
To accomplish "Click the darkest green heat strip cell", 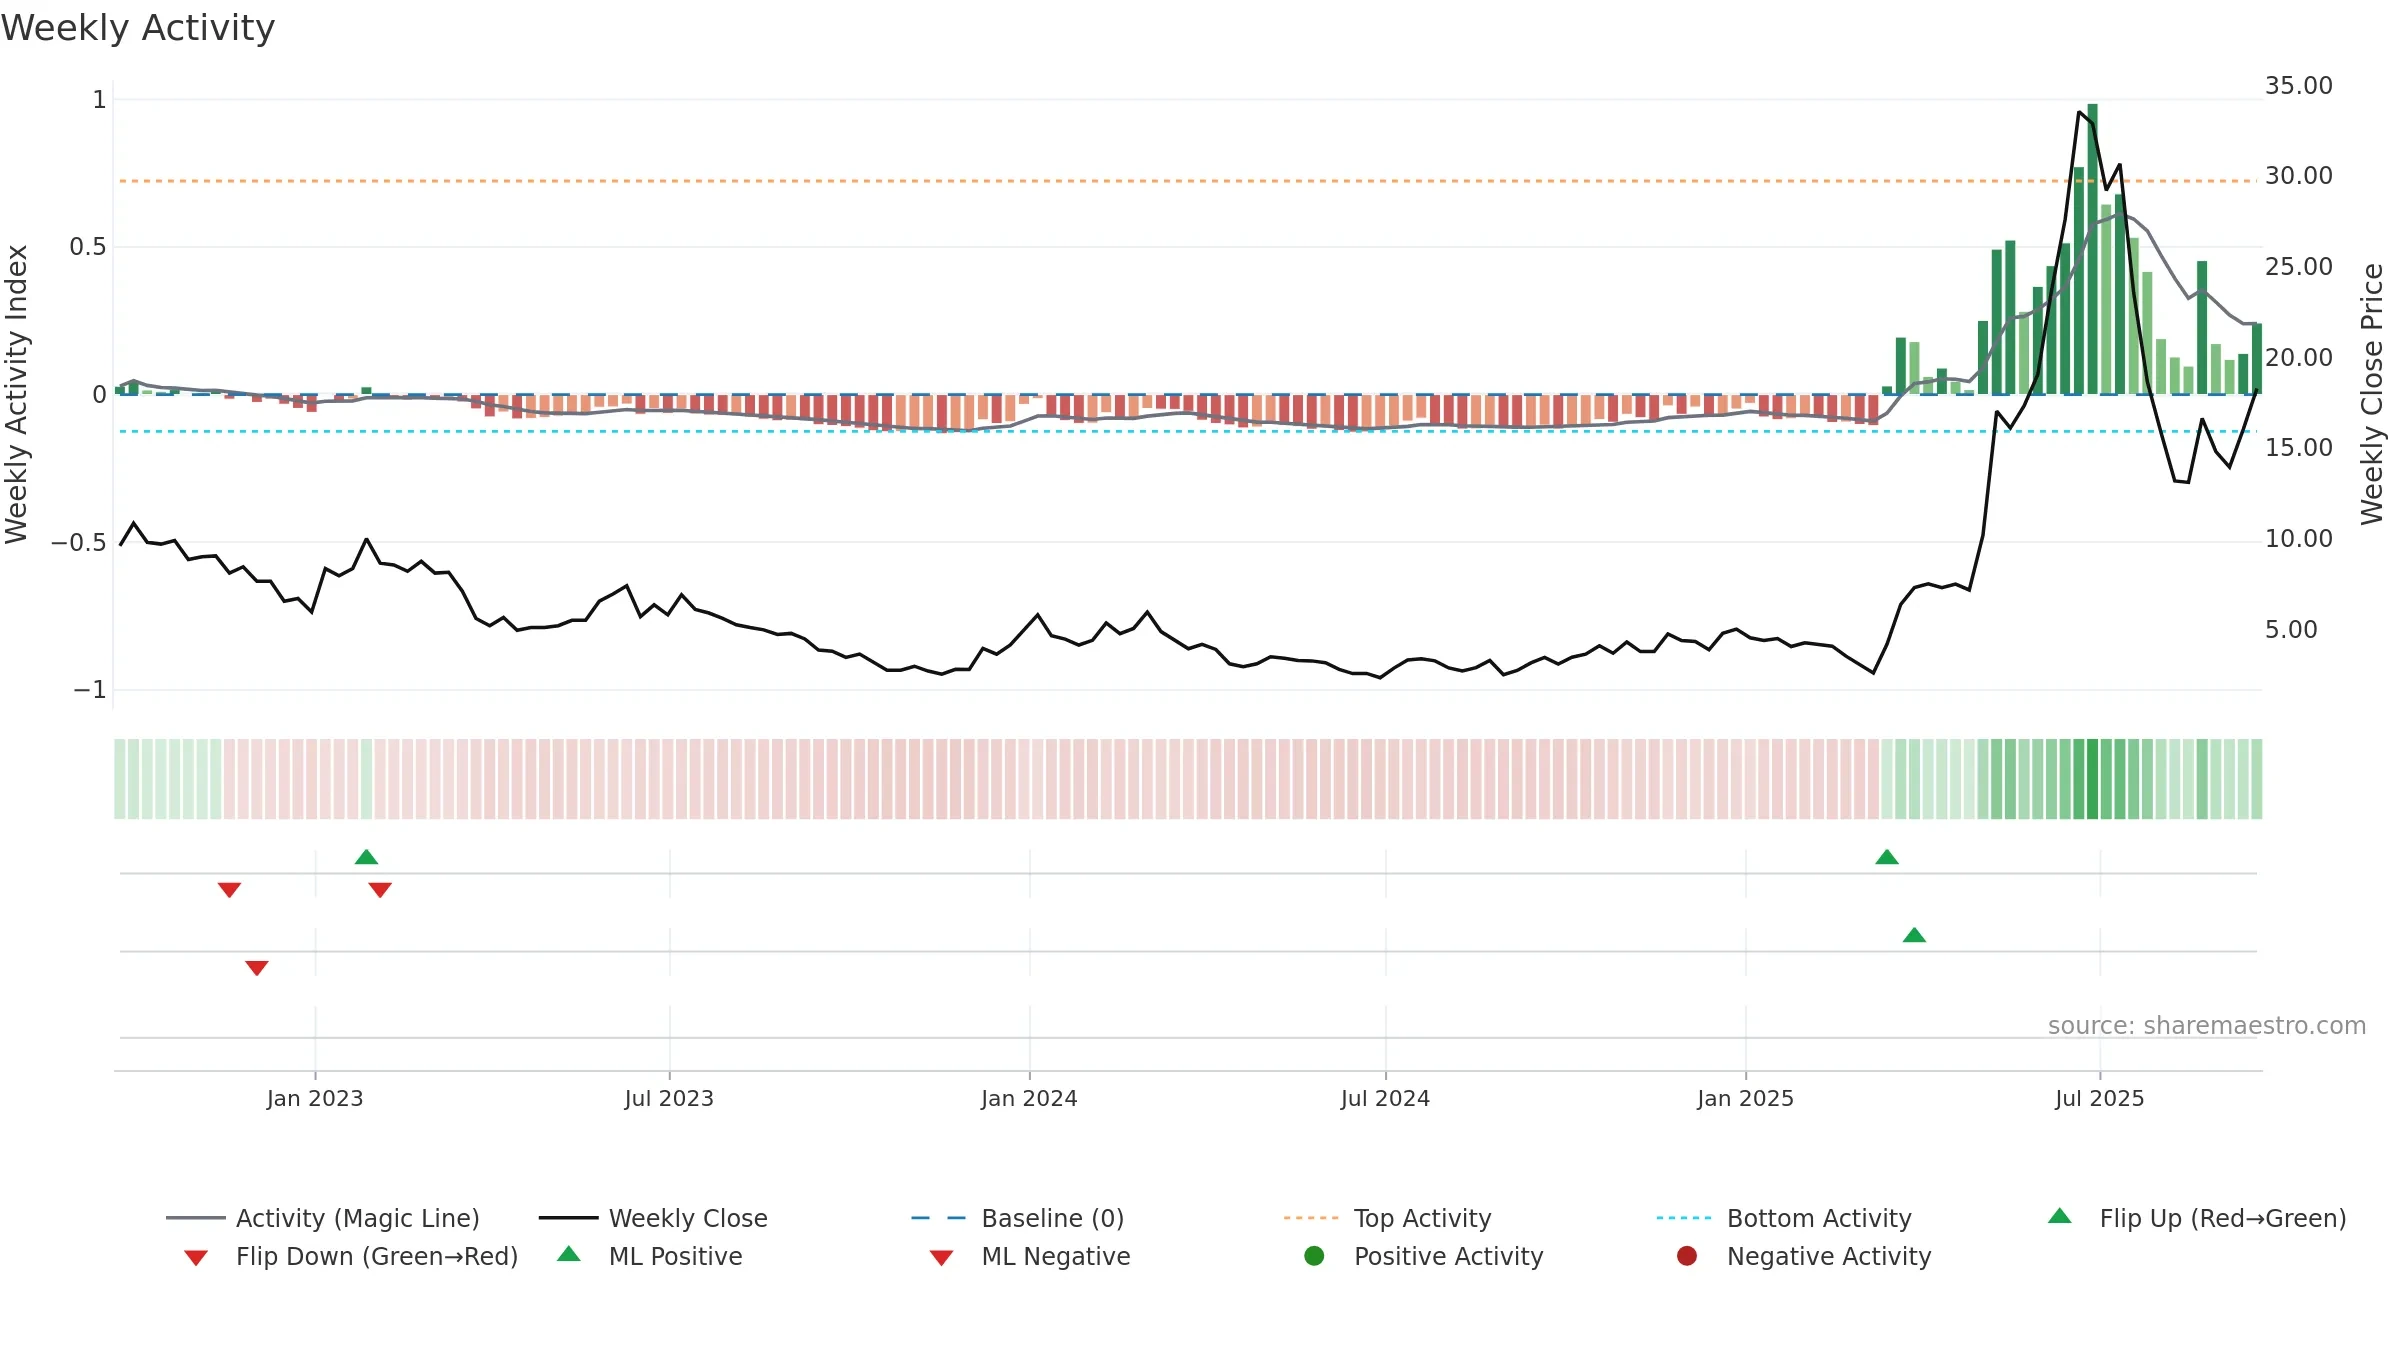I will click(x=2092, y=779).
